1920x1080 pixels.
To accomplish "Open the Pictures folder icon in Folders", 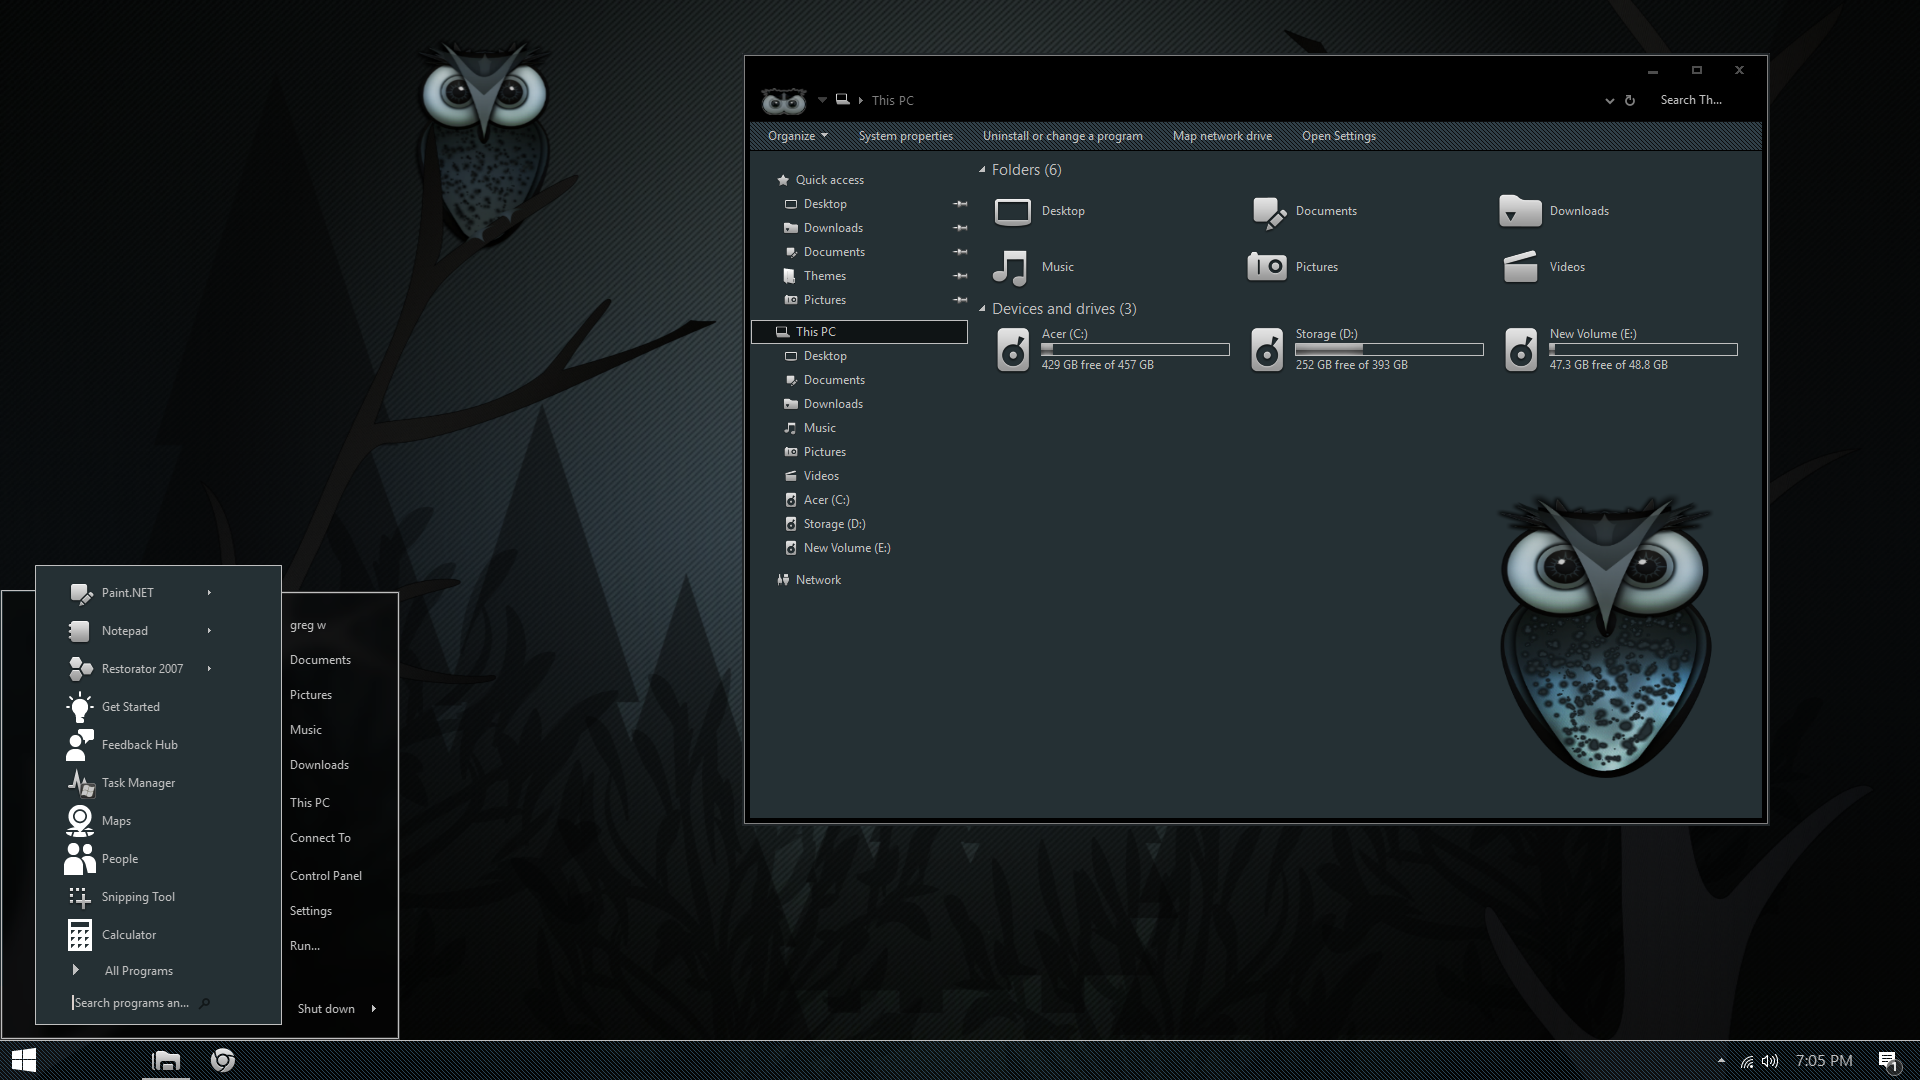I will click(x=1266, y=266).
